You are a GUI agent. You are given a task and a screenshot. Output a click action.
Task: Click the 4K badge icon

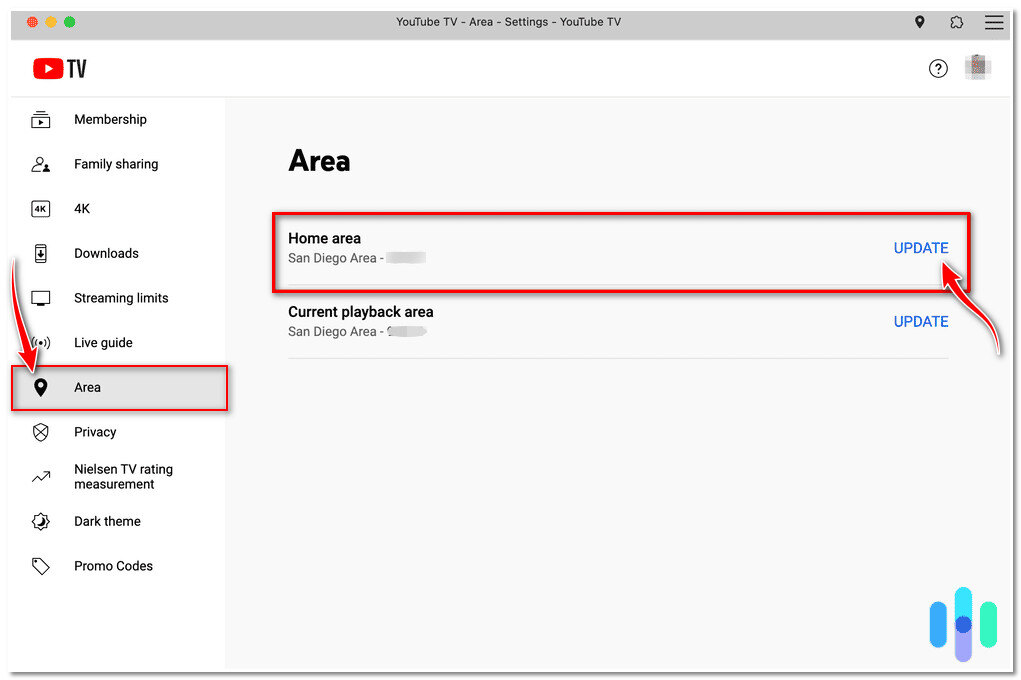point(41,209)
